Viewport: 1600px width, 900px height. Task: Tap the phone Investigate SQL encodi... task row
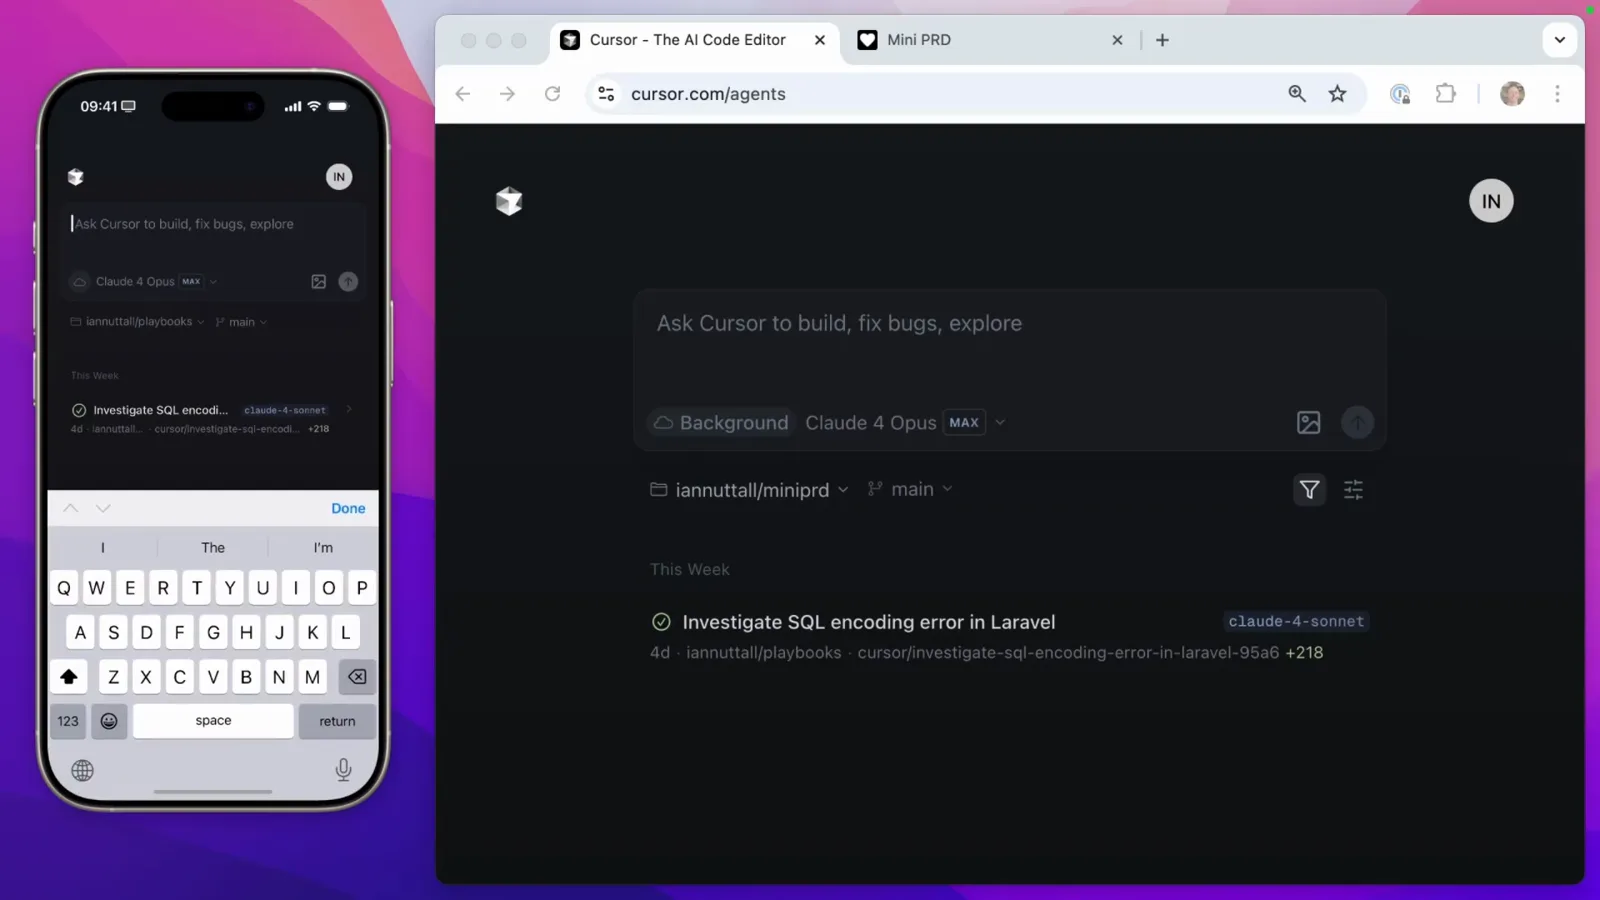[x=213, y=419]
